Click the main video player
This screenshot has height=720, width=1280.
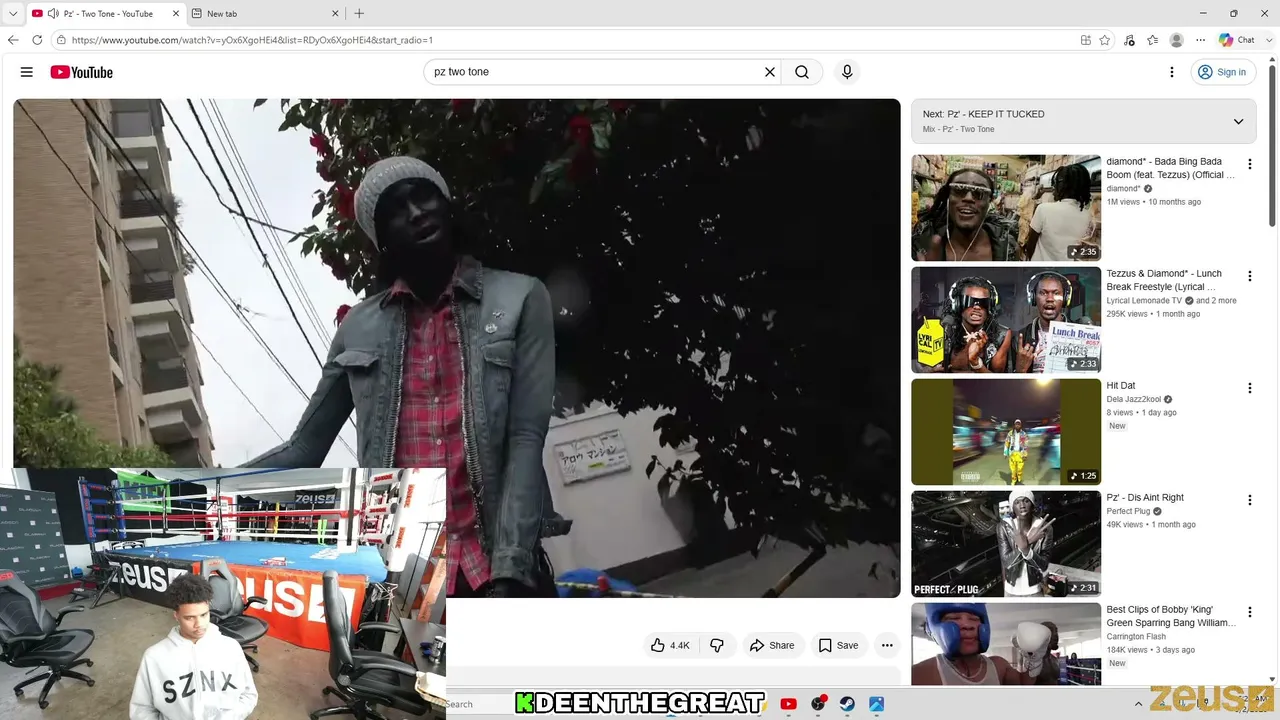coord(456,348)
